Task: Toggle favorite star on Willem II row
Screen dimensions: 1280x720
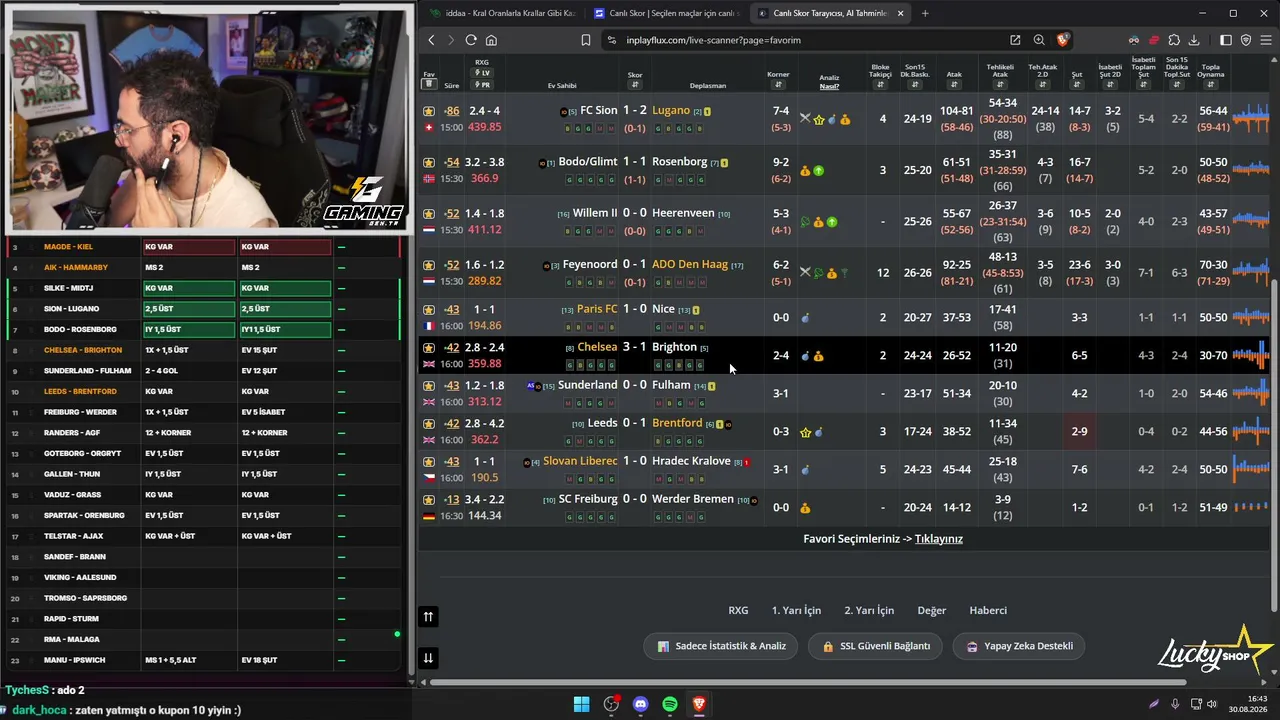Action: click(429, 214)
